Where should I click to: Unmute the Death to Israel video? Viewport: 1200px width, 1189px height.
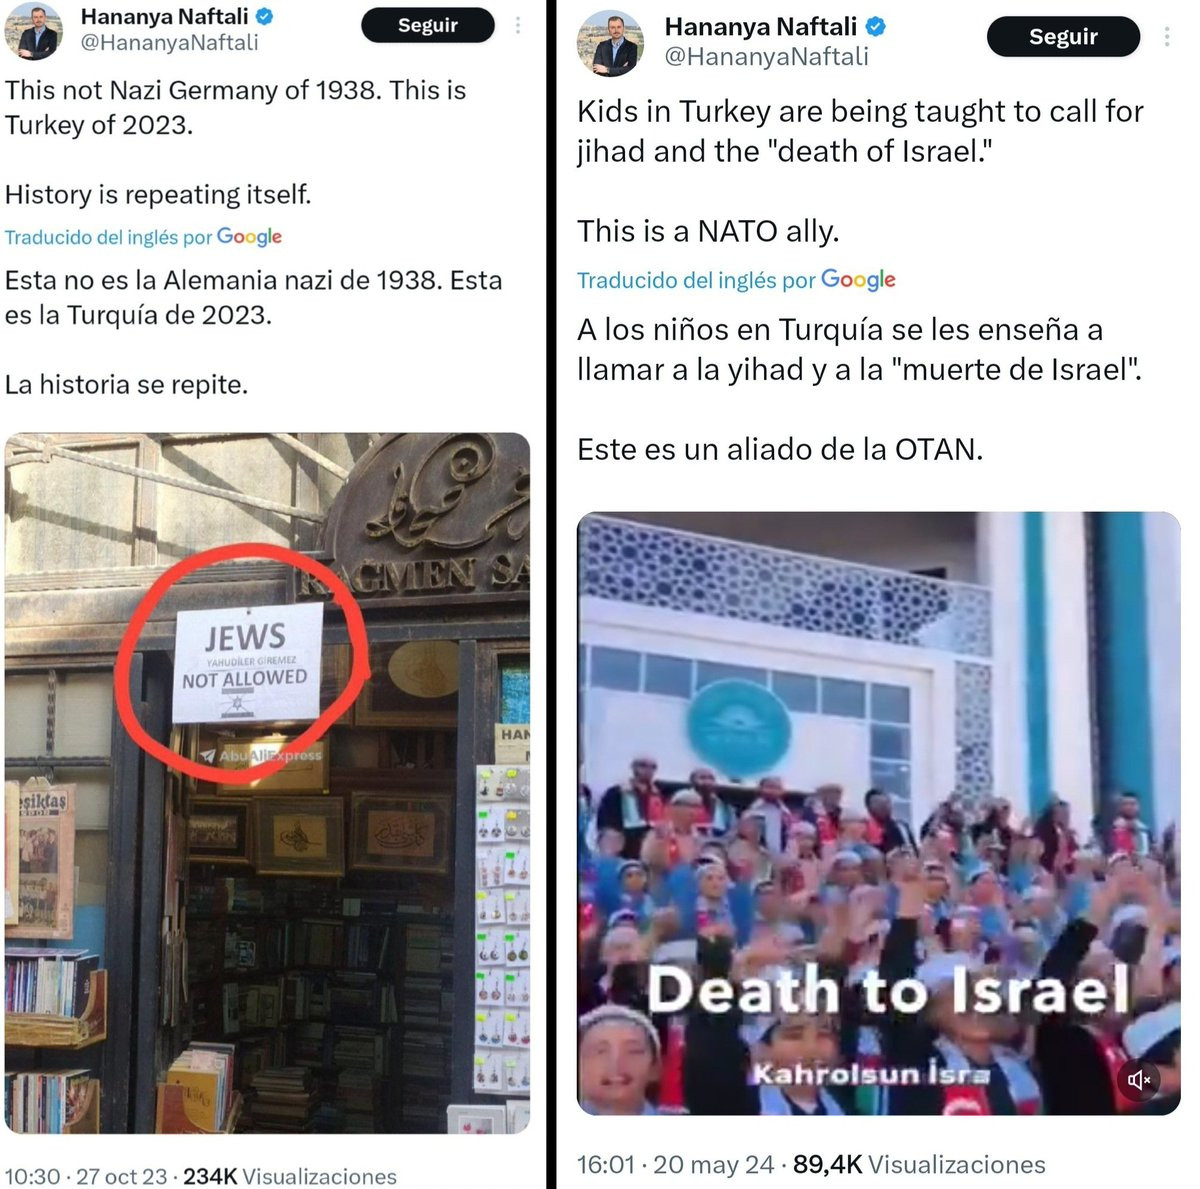pyautogui.click(x=1139, y=1080)
